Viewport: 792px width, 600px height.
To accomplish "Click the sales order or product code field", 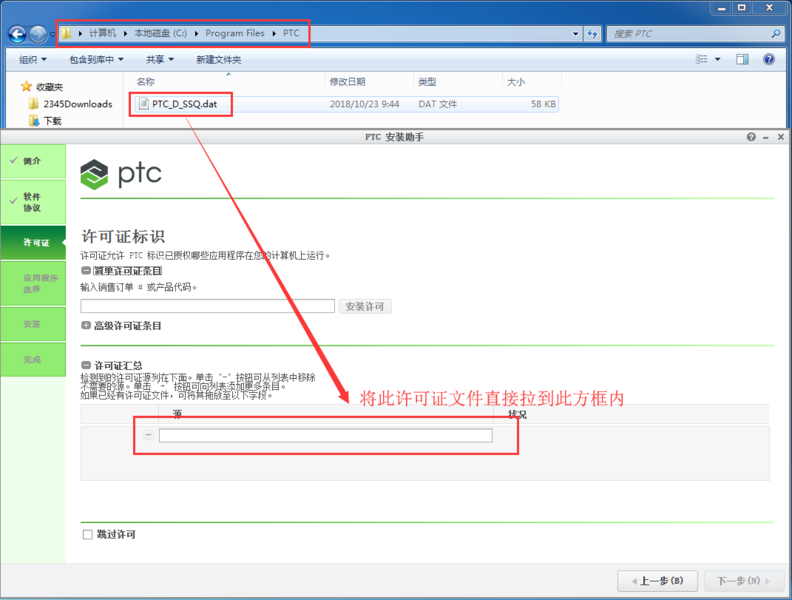I will [x=208, y=306].
